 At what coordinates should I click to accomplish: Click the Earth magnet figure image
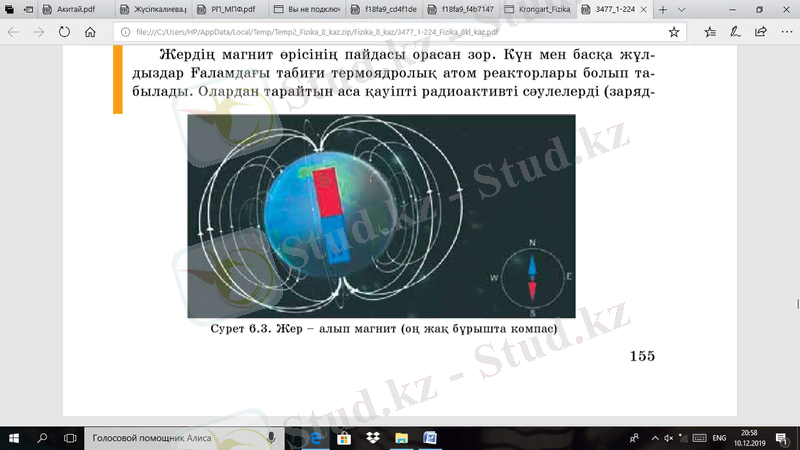click(381, 216)
